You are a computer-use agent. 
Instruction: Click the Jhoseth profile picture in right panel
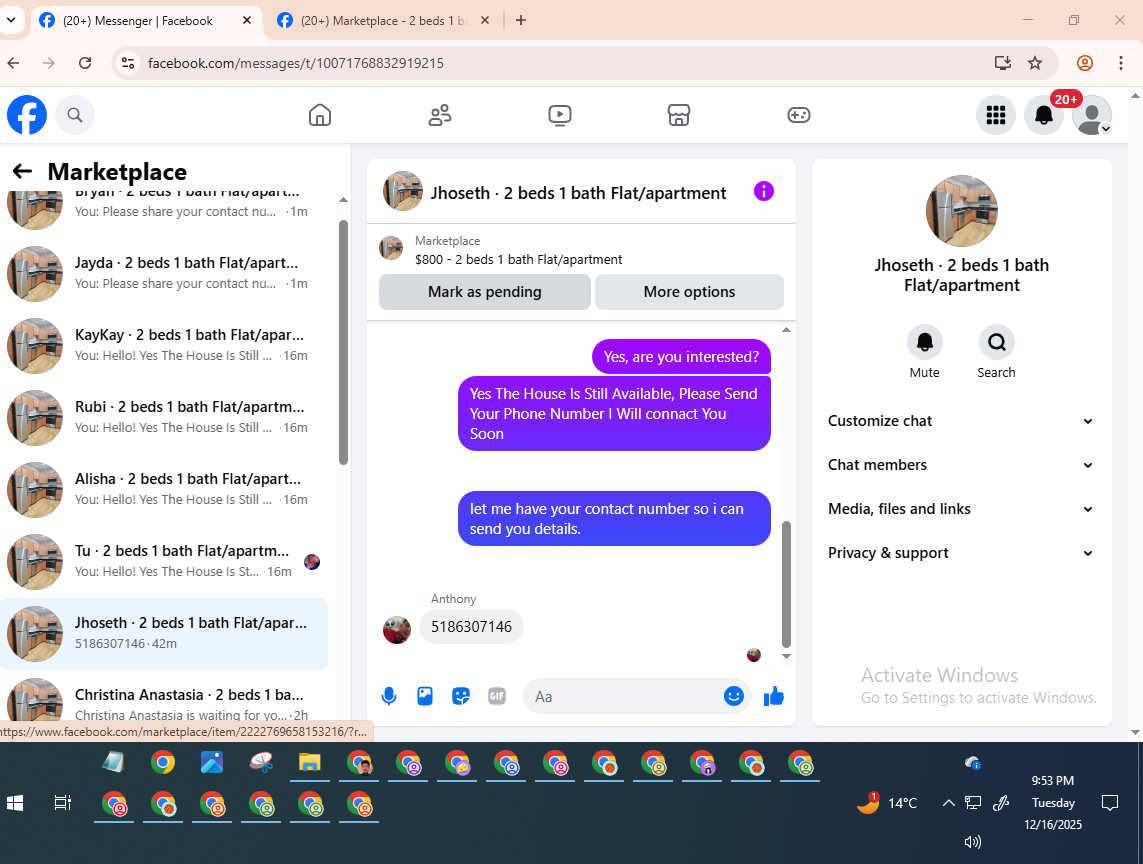pos(961,211)
